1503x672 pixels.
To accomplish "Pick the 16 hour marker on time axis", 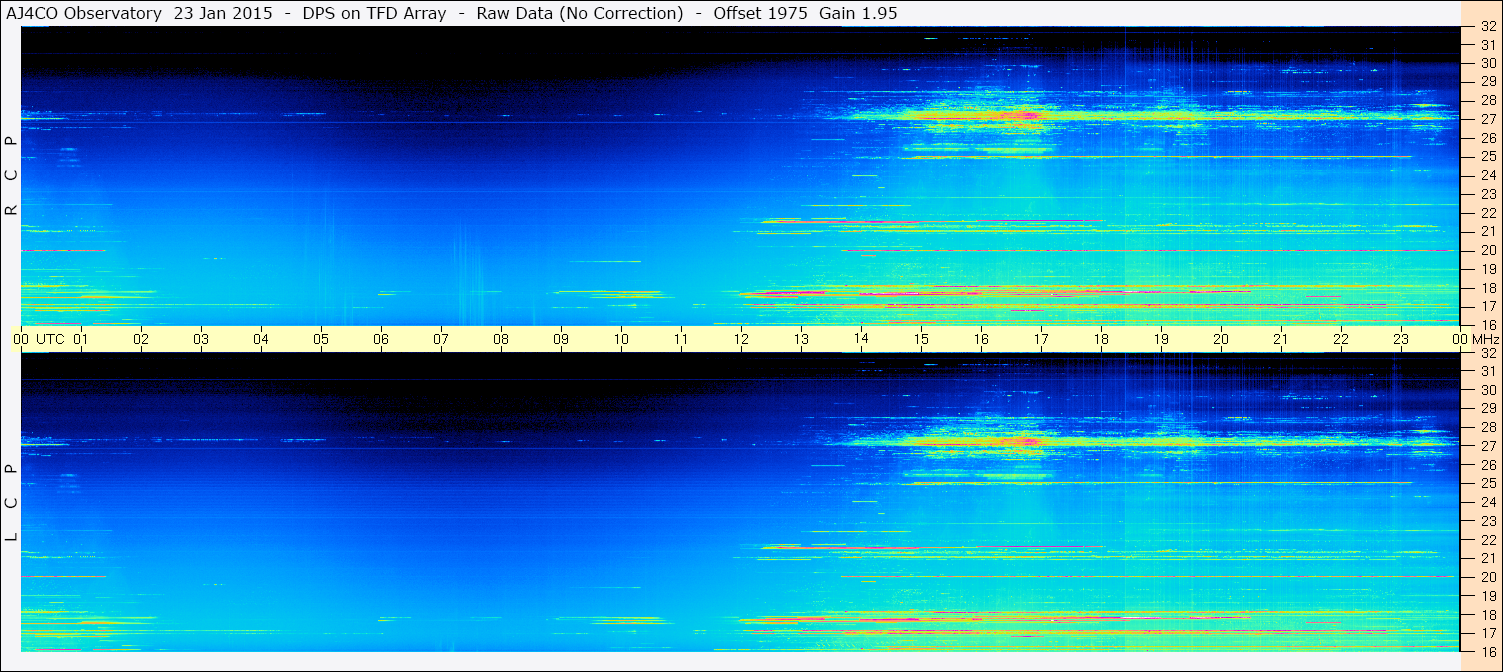I will coord(981,339).
